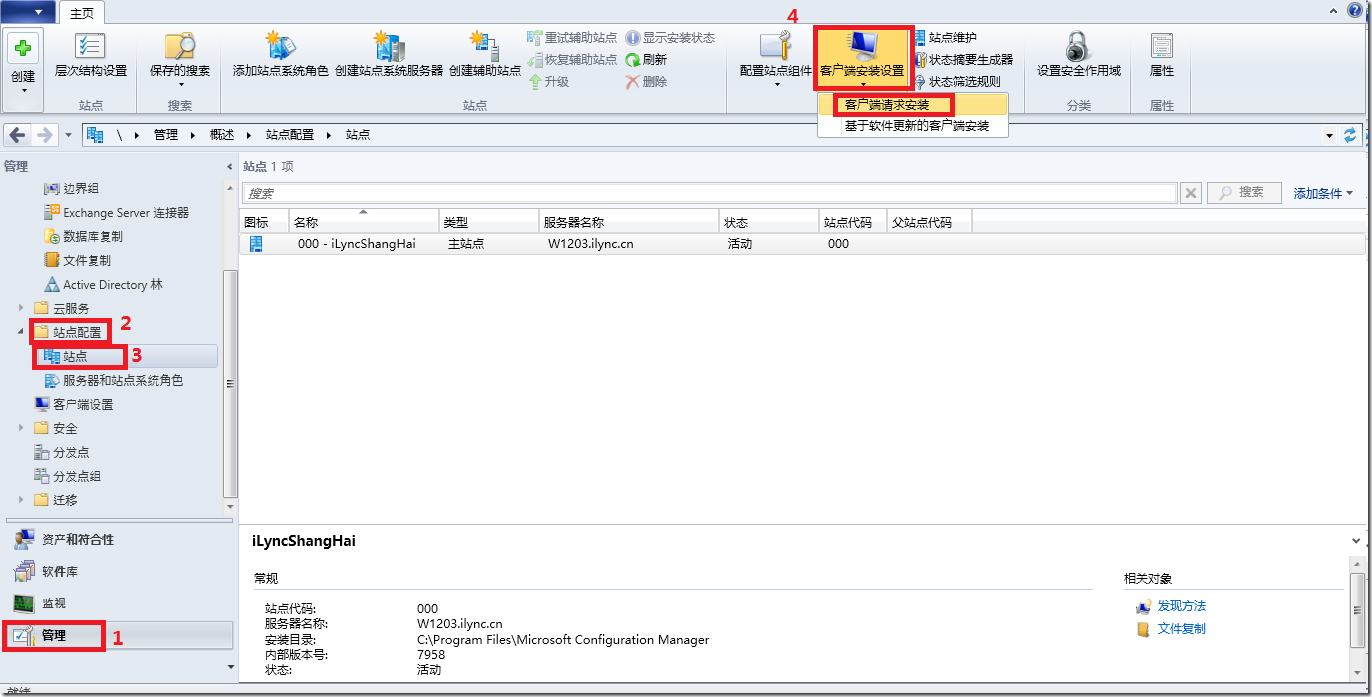Open 监视 workspace
This screenshot has height=697, width=1372.
(x=118, y=603)
